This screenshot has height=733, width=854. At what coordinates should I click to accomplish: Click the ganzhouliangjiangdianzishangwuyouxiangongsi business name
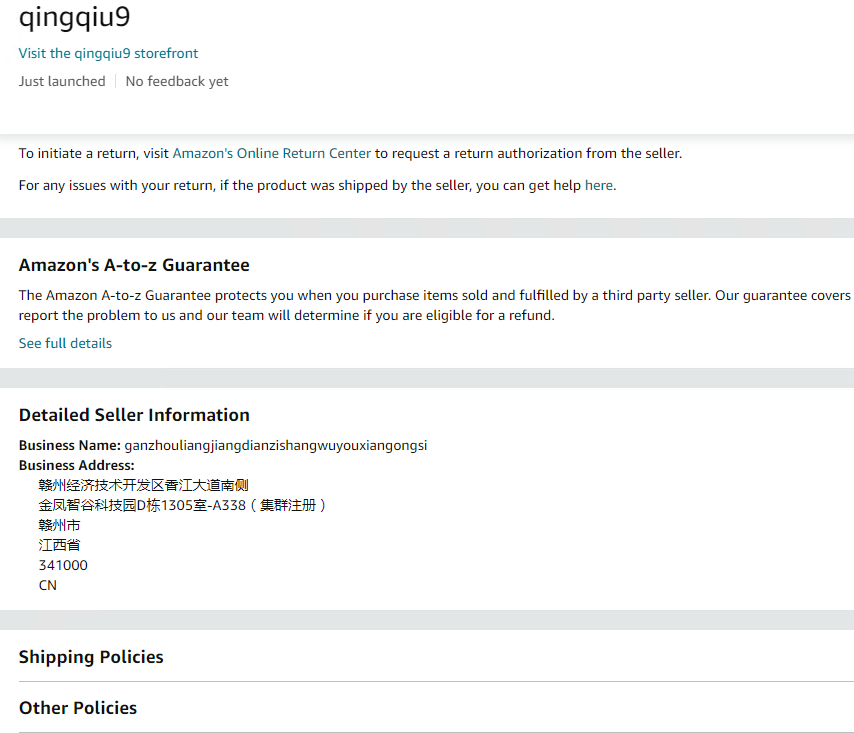pyautogui.click(x=275, y=445)
